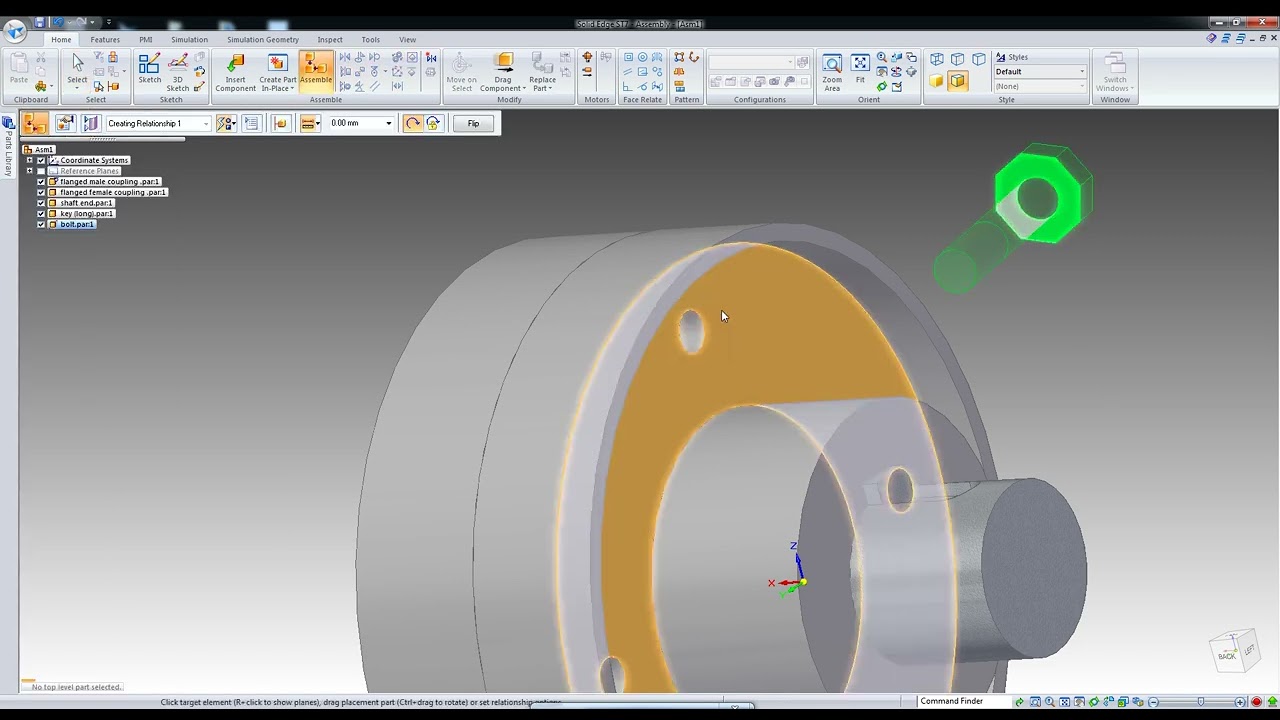Toggle bolt.par:1 visibility checkbox
Image resolution: width=1280 pixels, height=720 pixels.
tap(41, 224)
